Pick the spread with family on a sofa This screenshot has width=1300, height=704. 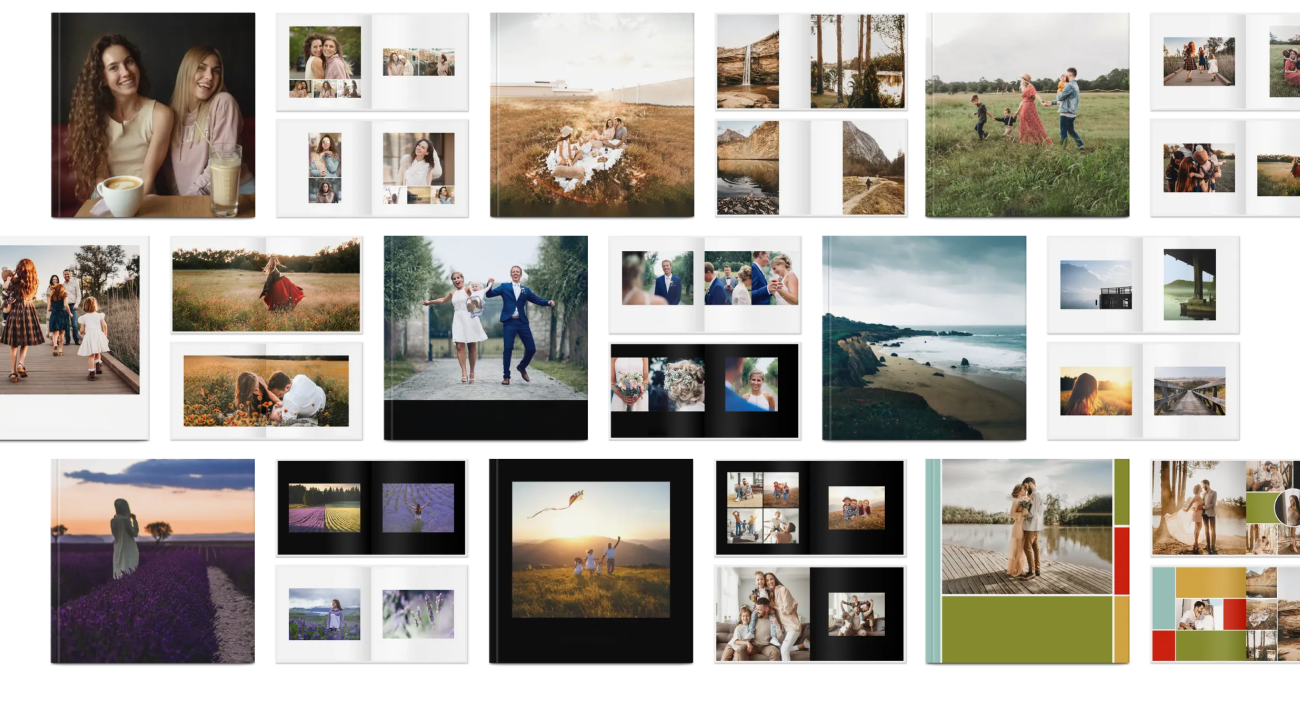[x=810, y=614]
